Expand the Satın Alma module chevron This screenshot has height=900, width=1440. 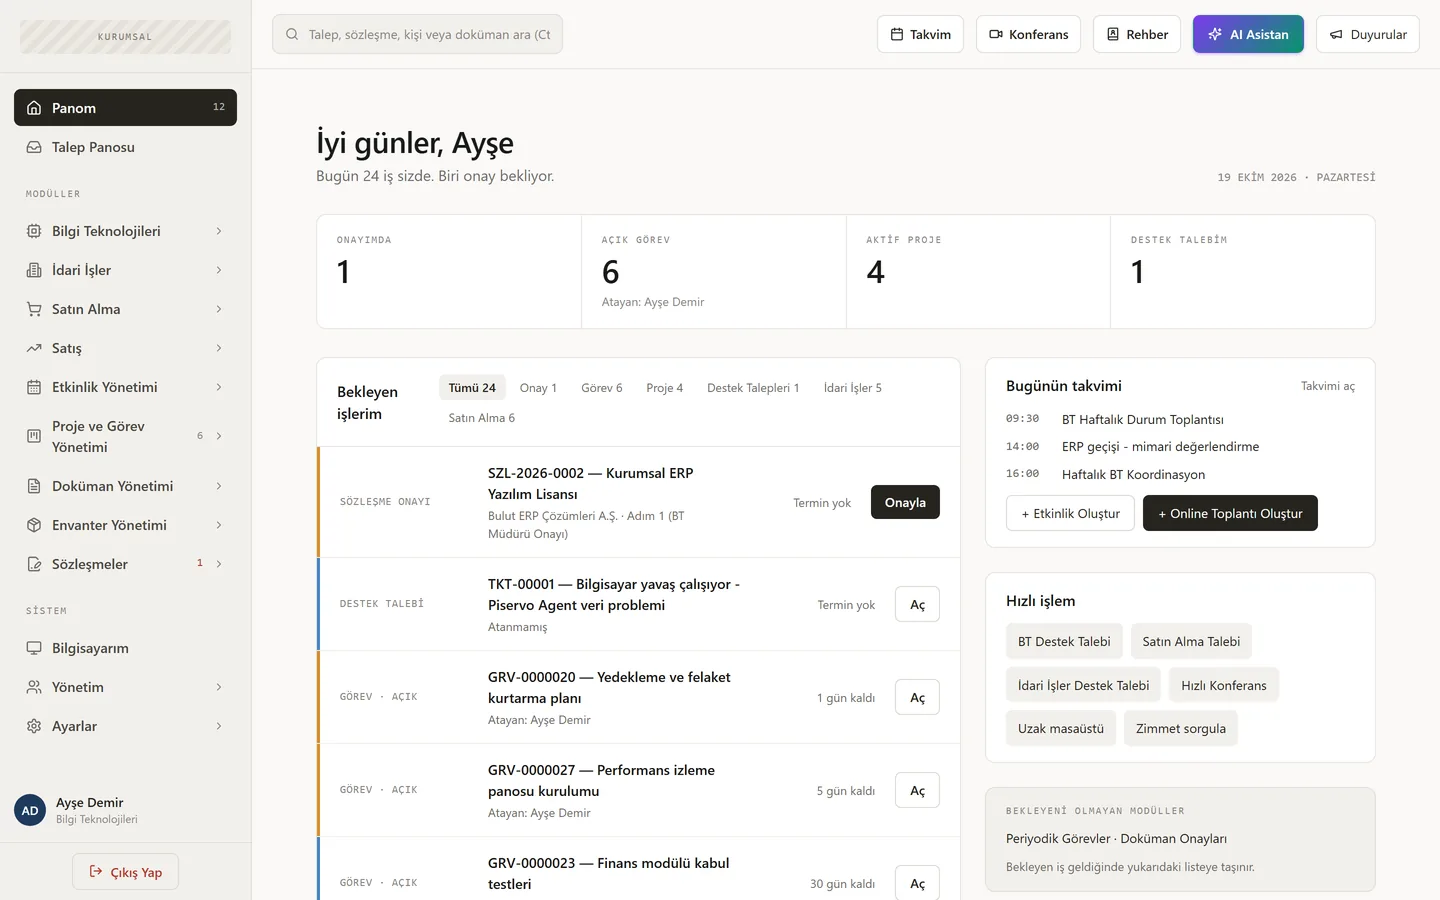point(219,309)
